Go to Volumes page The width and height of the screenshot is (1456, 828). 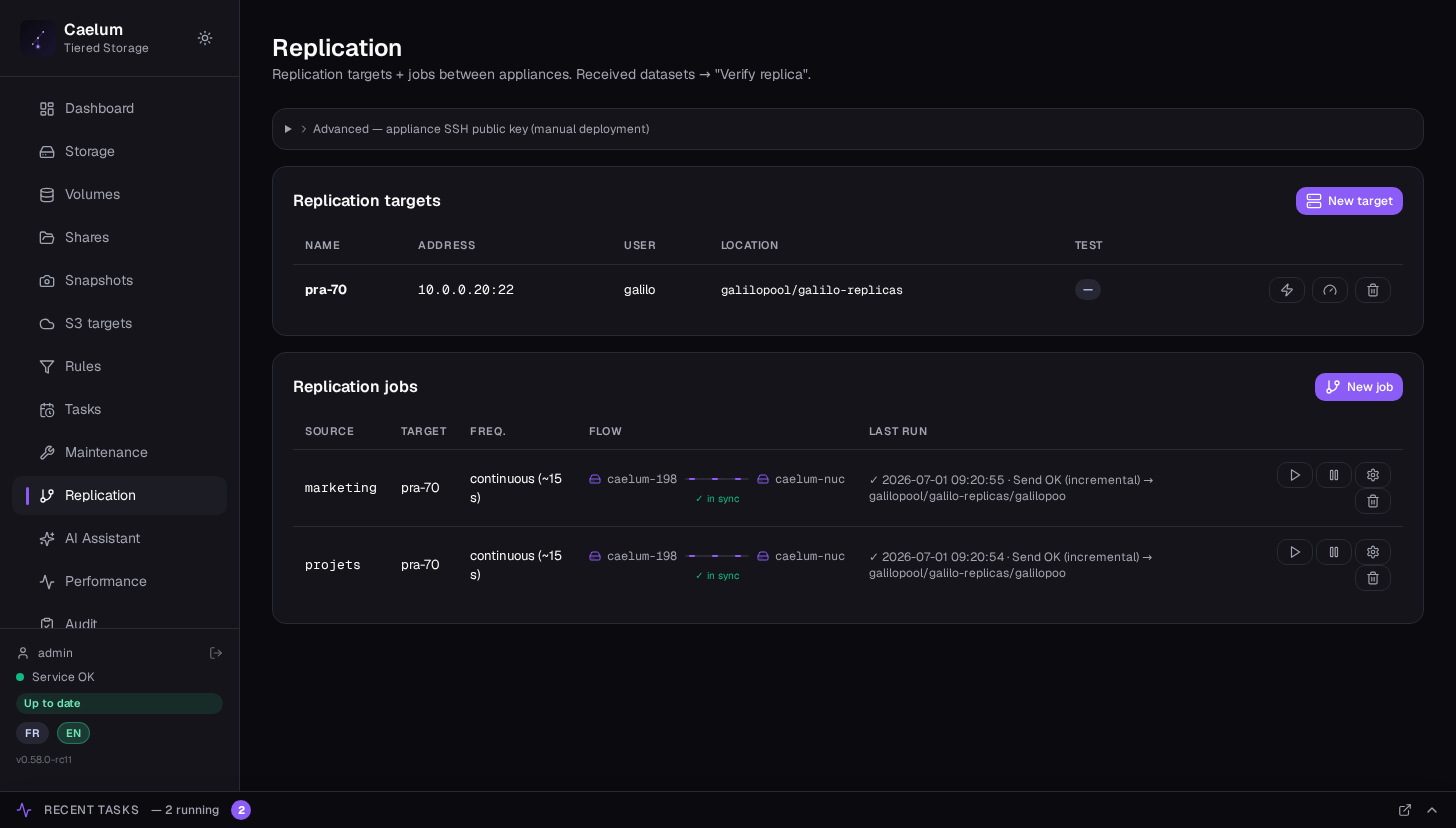coord(119,194)
